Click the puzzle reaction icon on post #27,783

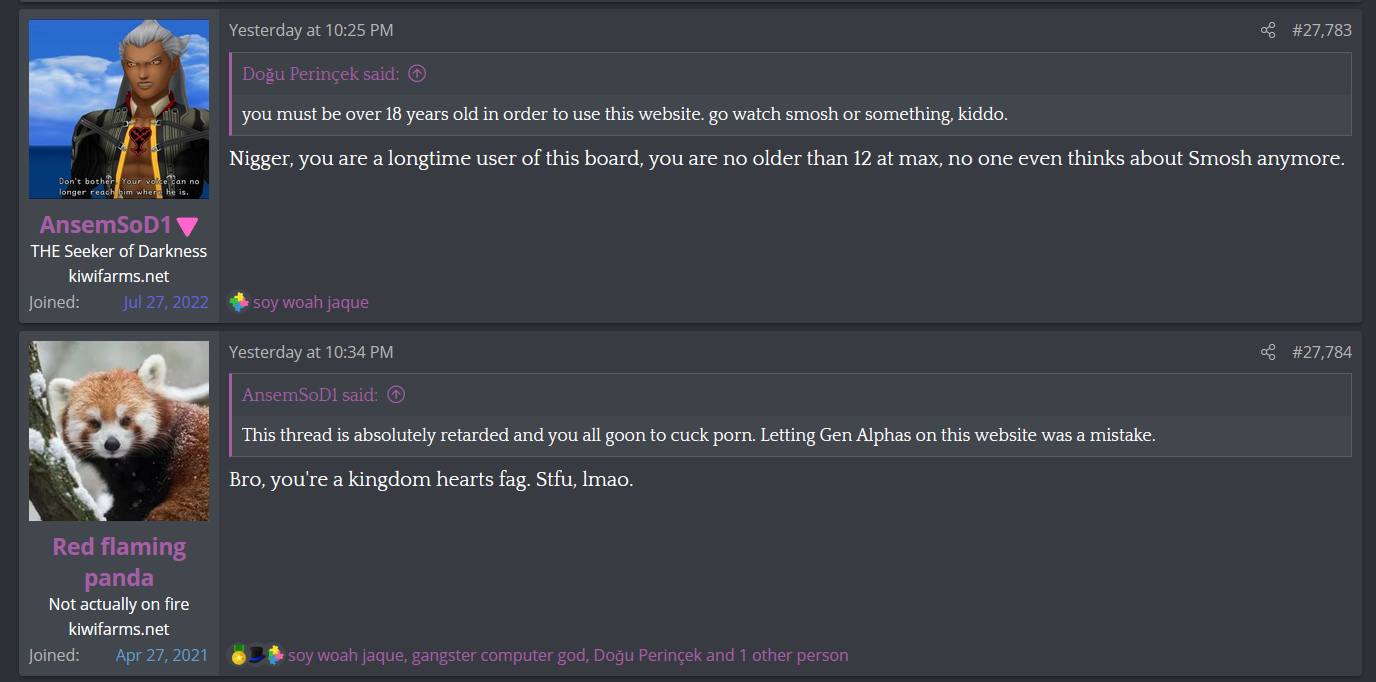click(x=238, y=302)
